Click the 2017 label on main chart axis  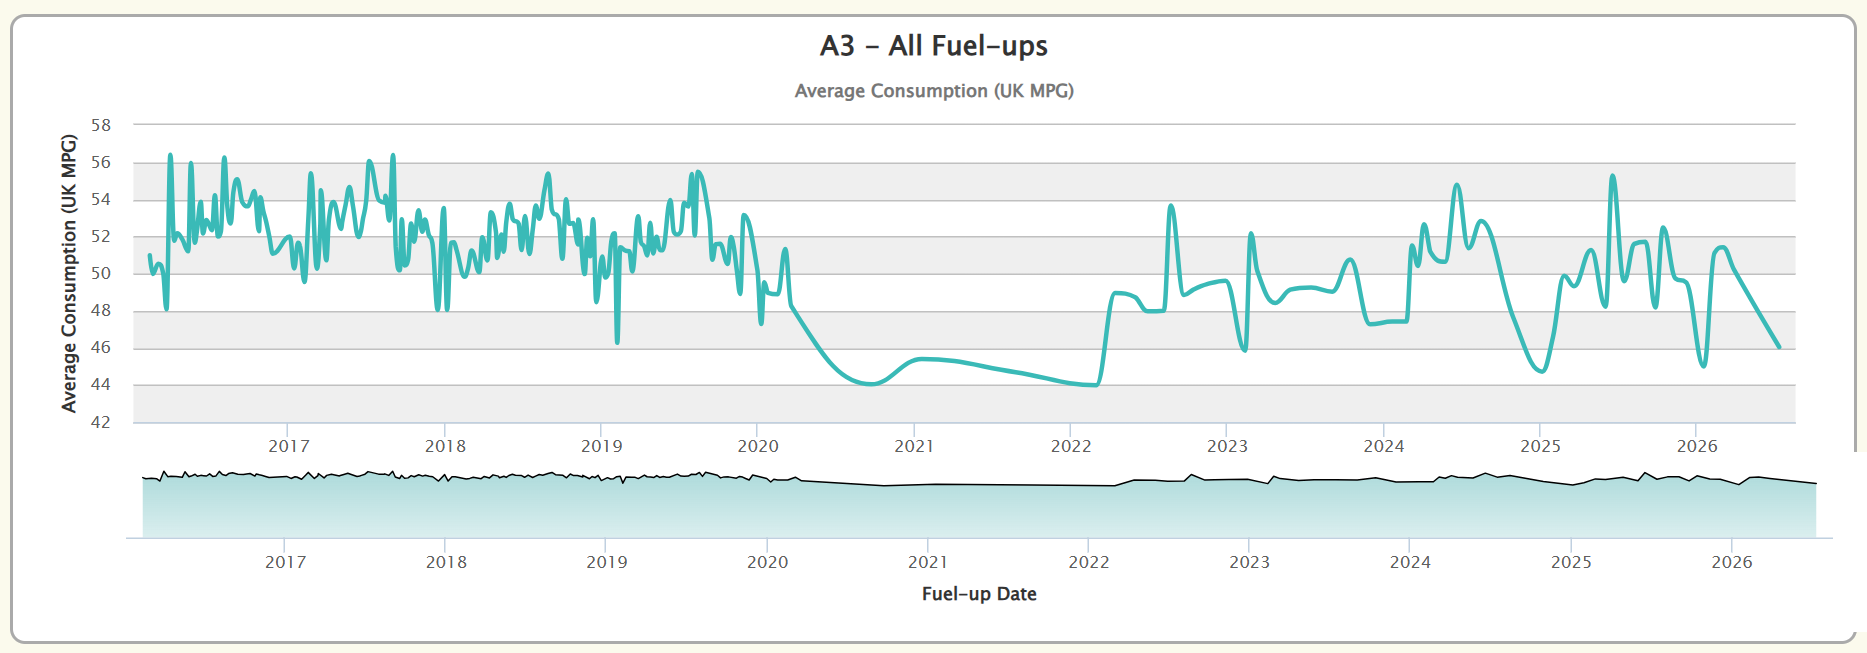pyautogui.click(x=288, y=446)
